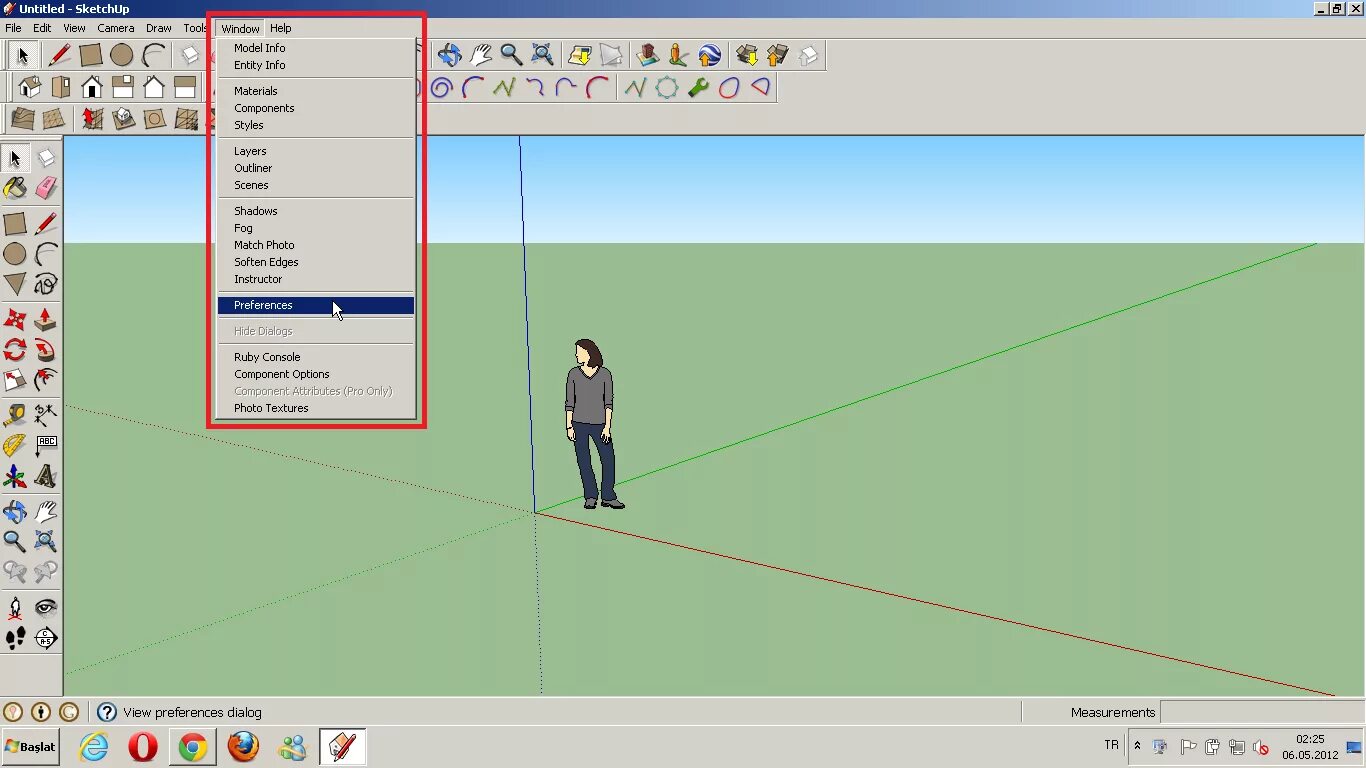The height and width of the screenshot is (768, 1366).
Task: Open Match Photo menu entry
Action: 316,245
